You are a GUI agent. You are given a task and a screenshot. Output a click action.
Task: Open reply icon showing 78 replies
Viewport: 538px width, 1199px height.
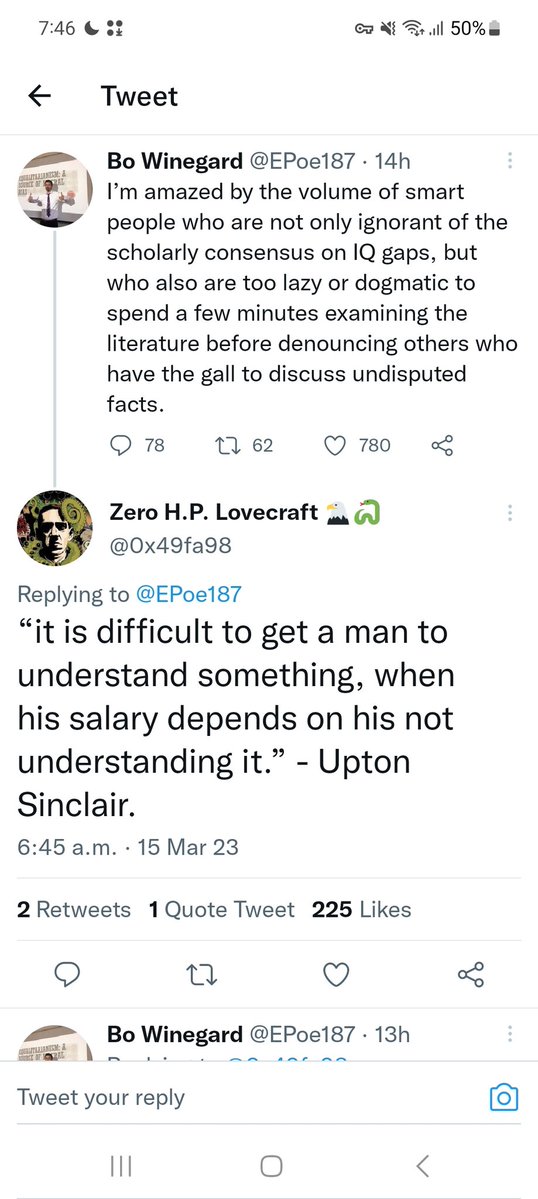(121, 445)
